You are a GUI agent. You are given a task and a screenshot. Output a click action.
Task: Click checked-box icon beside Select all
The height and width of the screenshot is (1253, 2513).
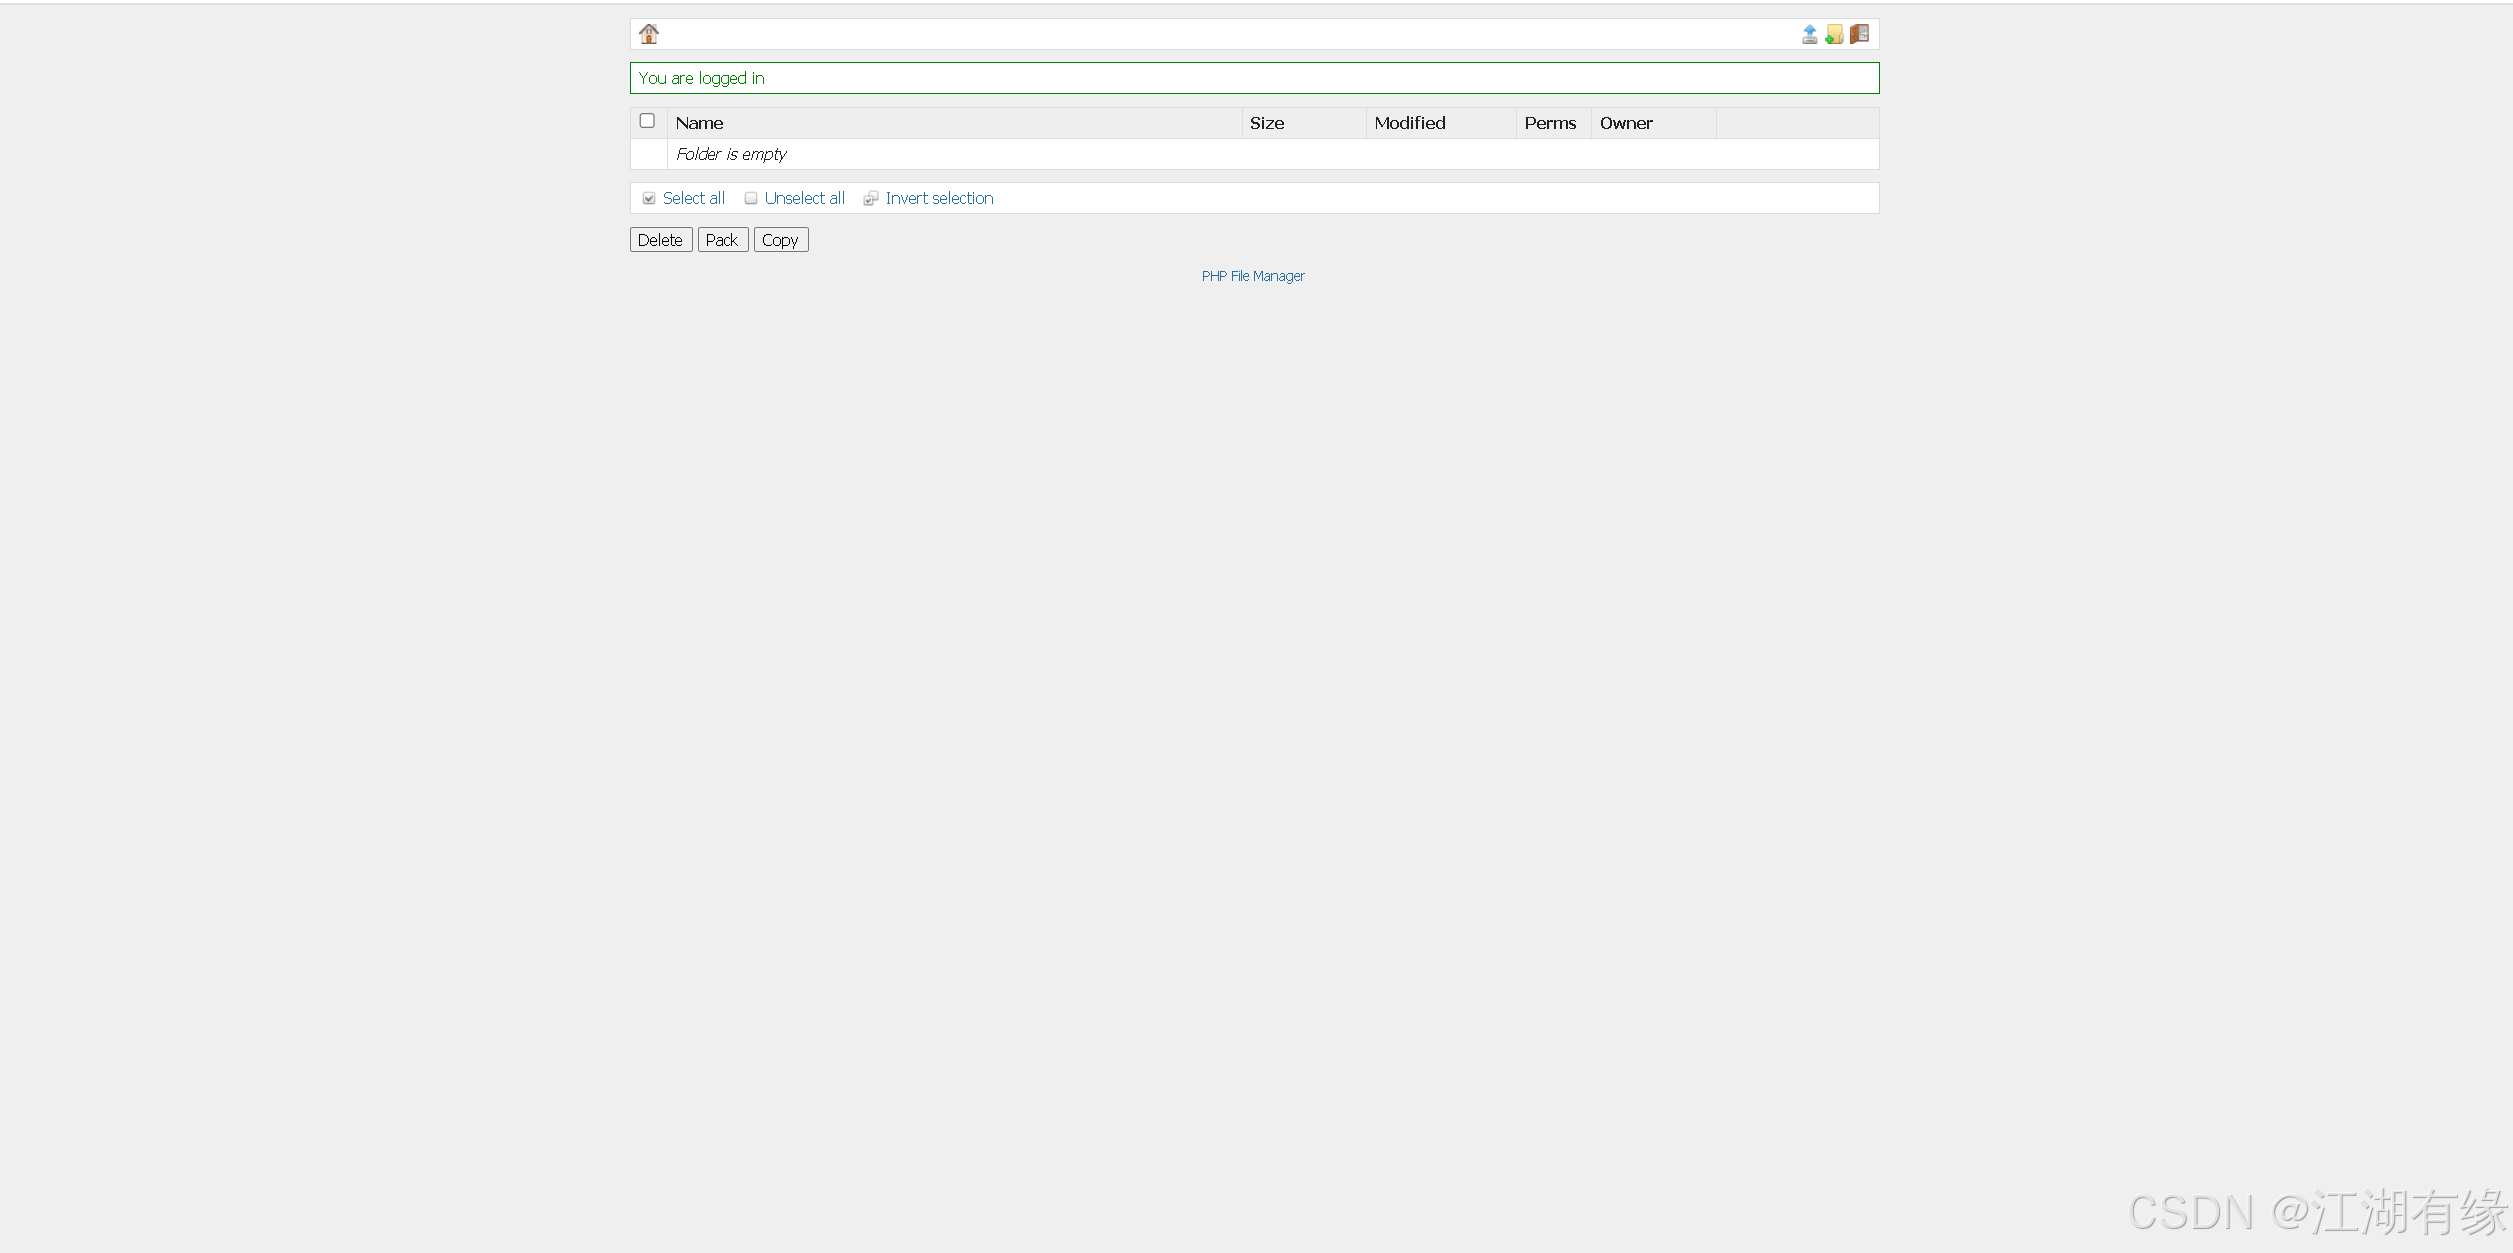(649, 198)
